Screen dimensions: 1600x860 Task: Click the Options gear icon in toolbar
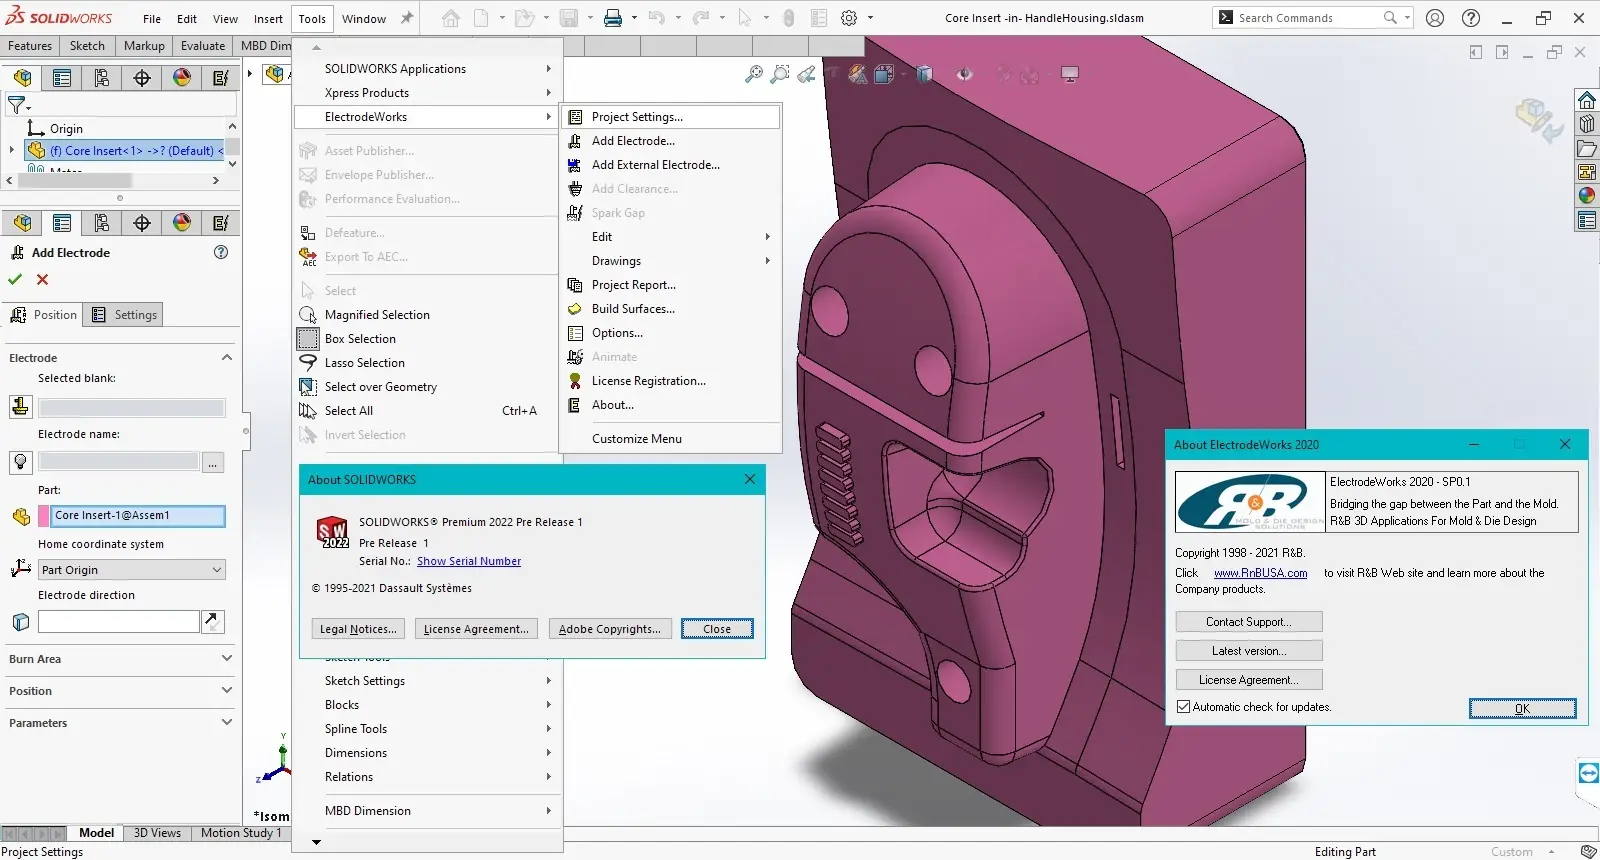click(x=849, y=18)
